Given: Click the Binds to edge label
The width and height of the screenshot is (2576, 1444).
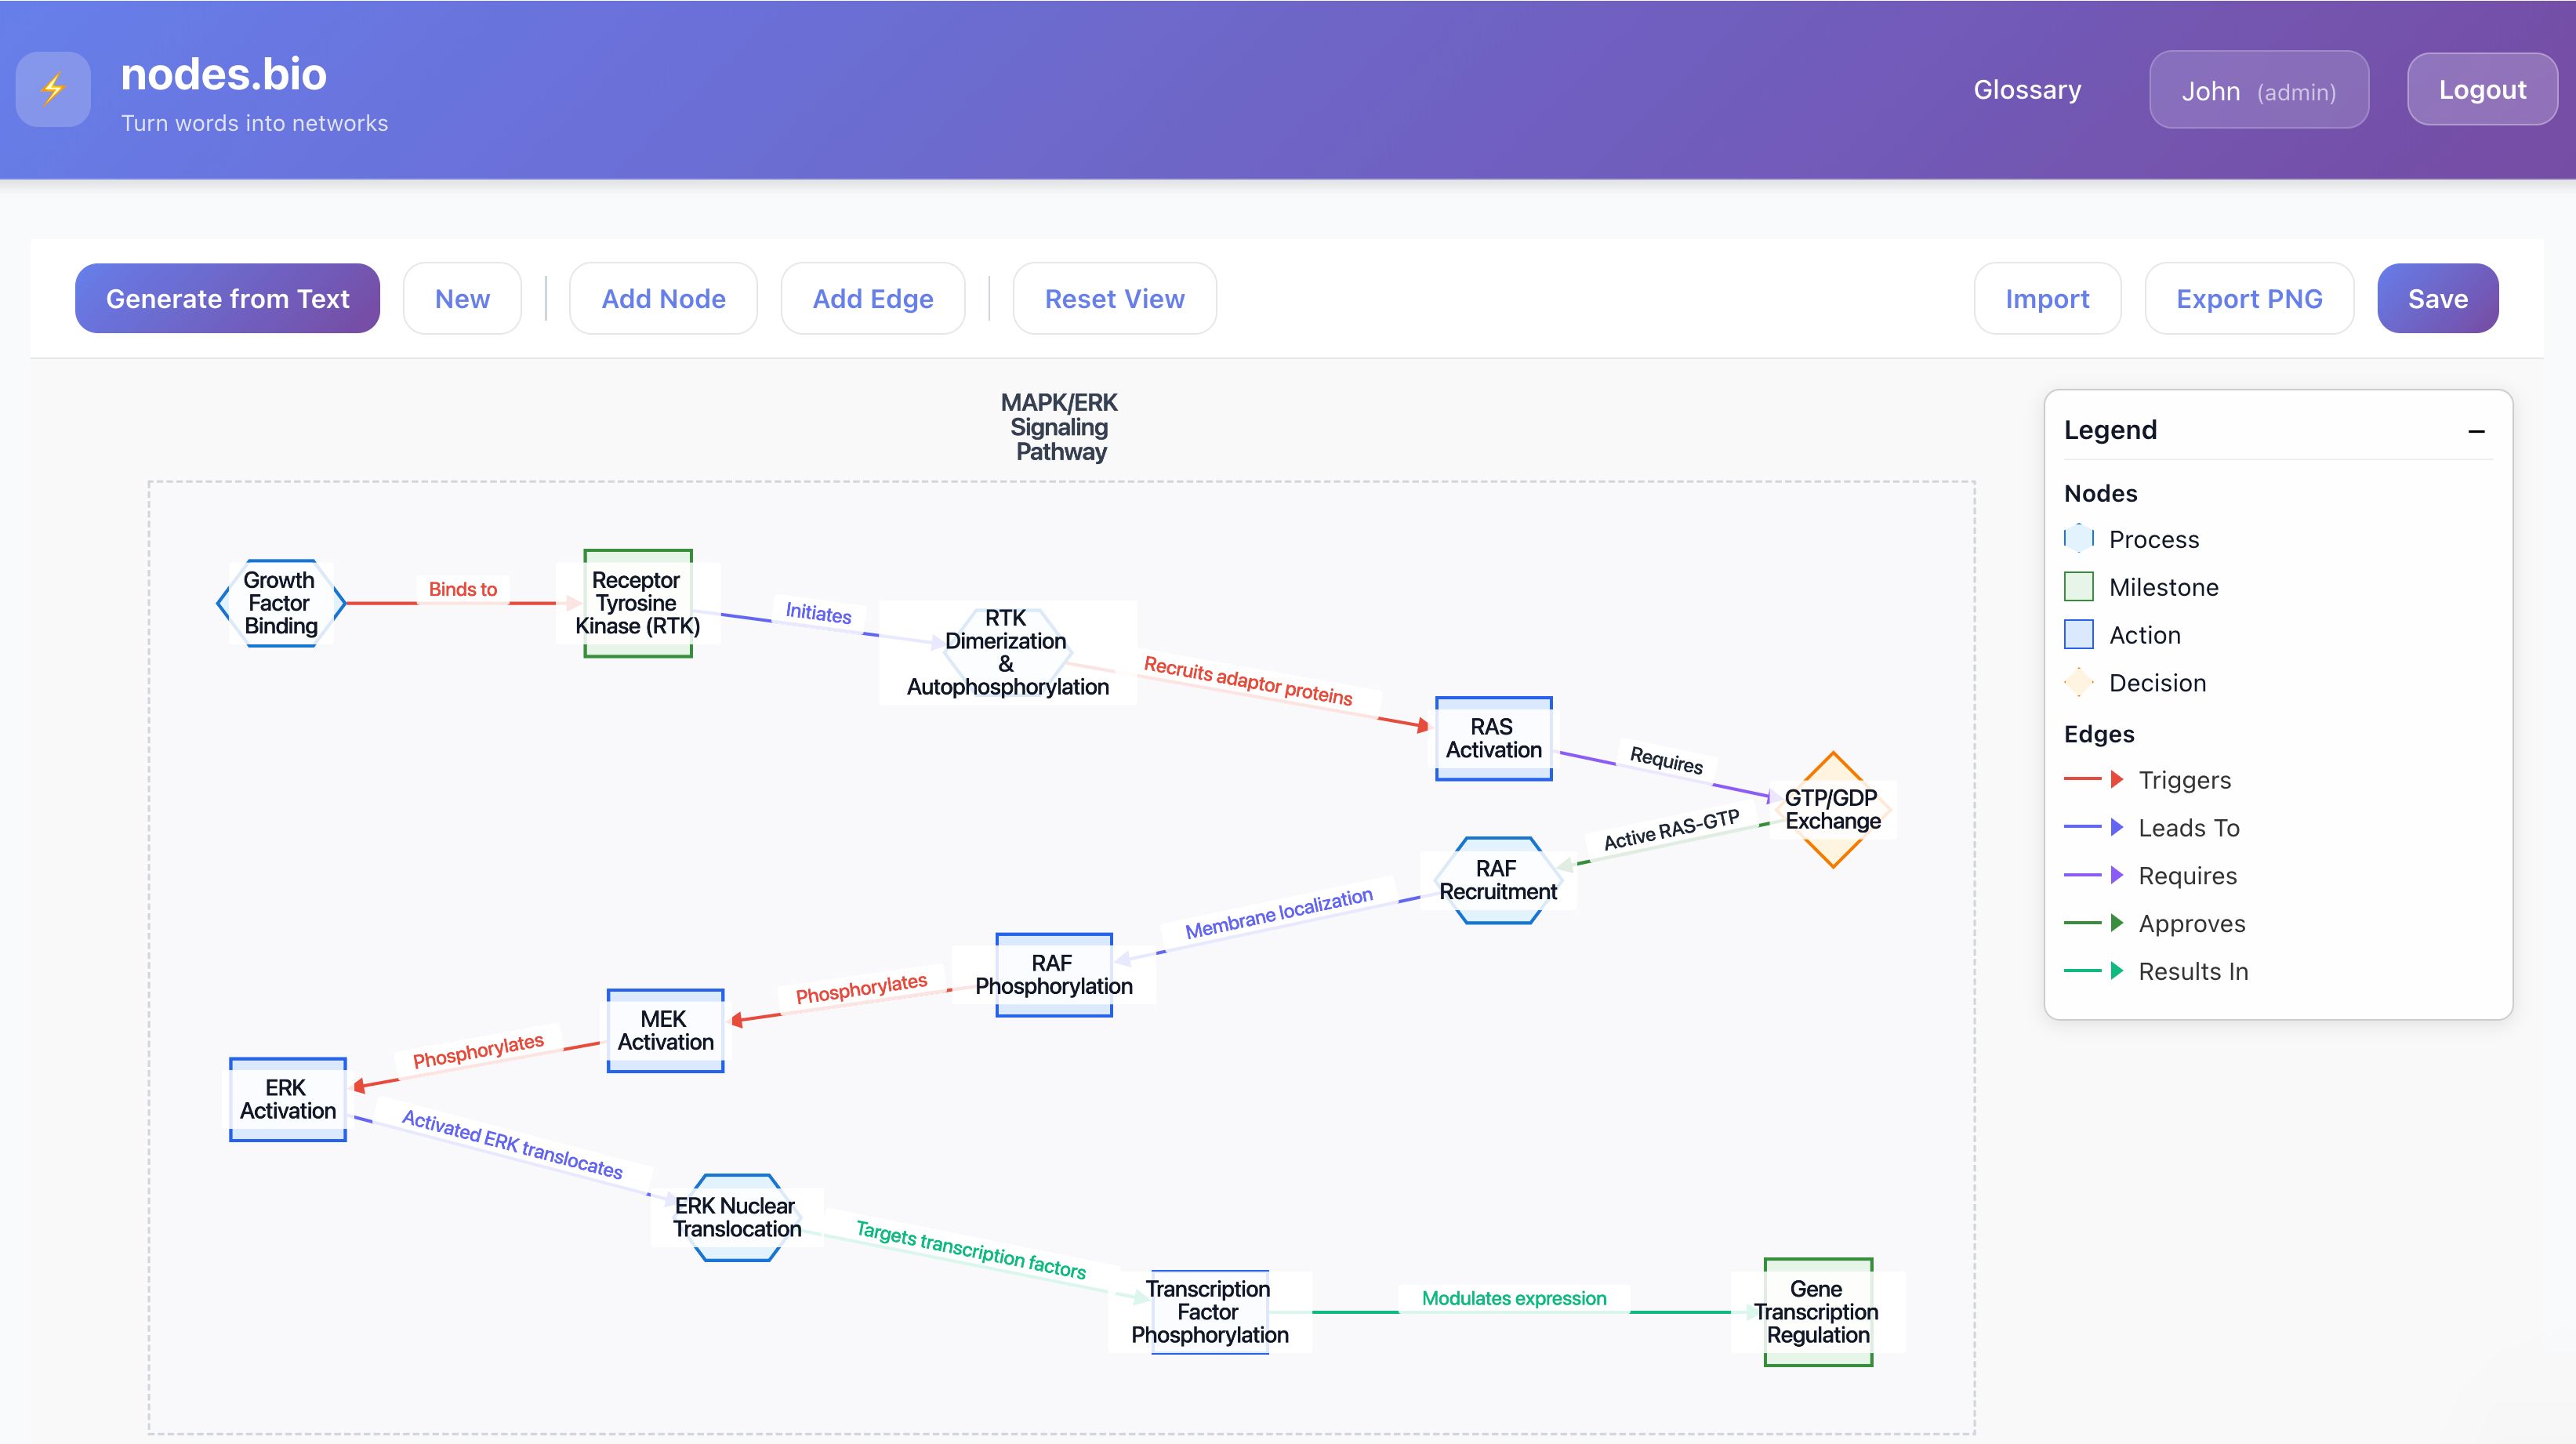Looking at the screenshot, I should pos(461,589).
